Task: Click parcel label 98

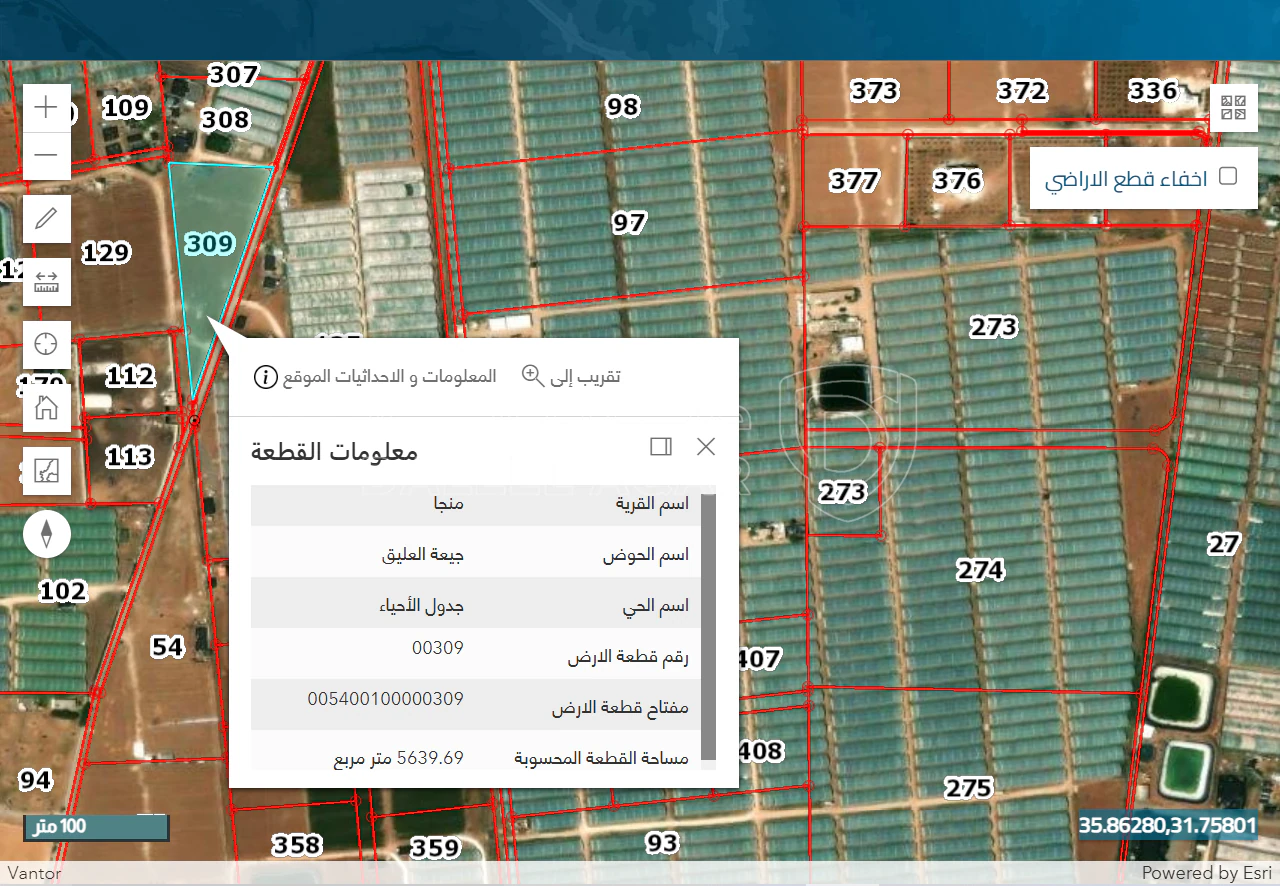Action: [x=622, y=106]
